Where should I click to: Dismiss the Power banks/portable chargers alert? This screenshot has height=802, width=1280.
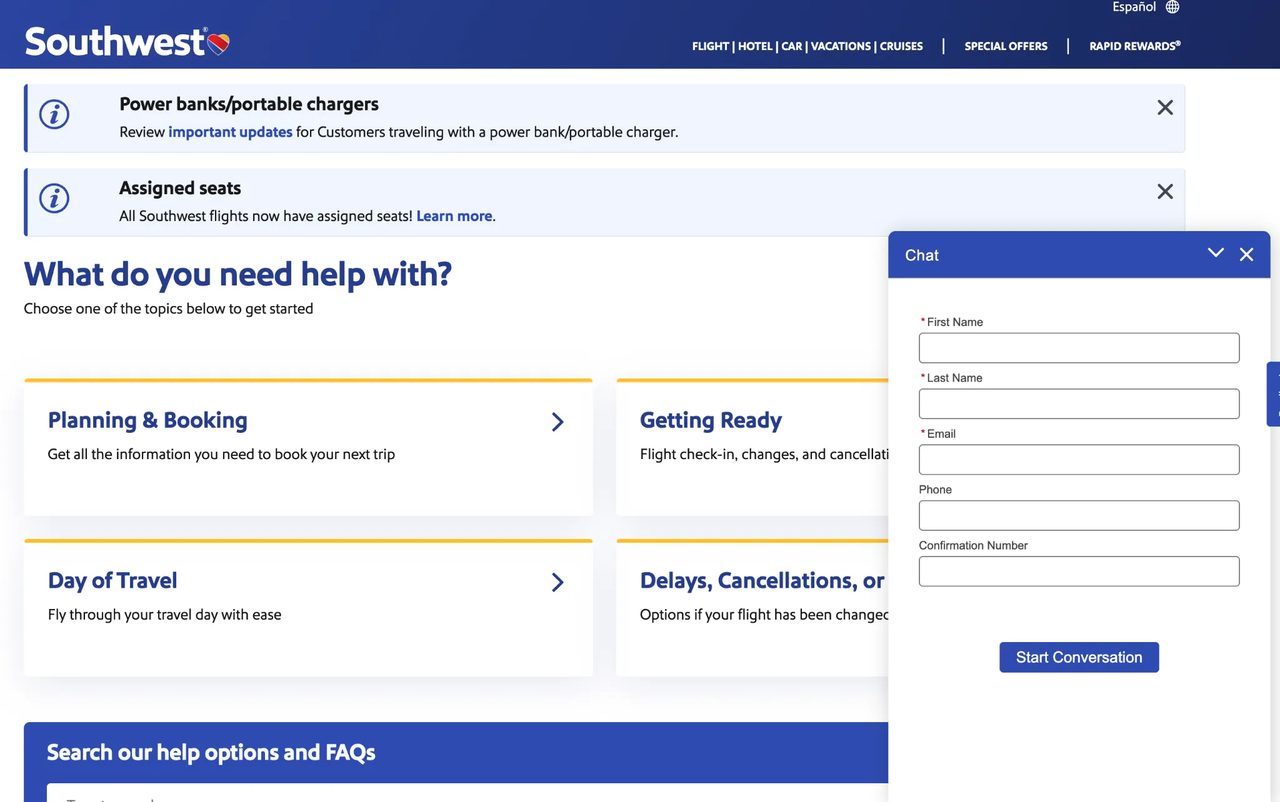click(x=1165, y=107)
